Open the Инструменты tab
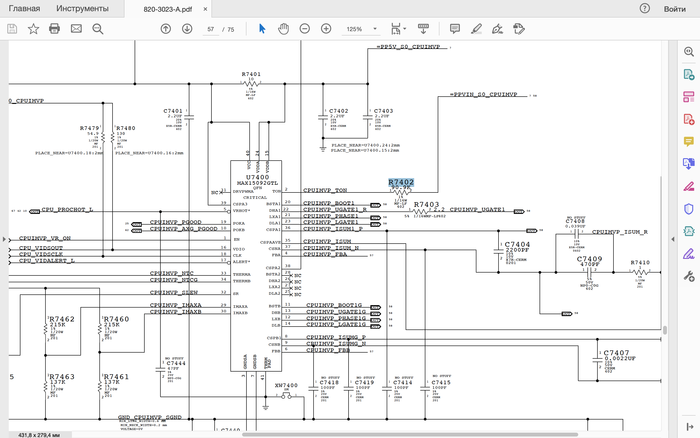700x438 pixels. coord(82,8)
